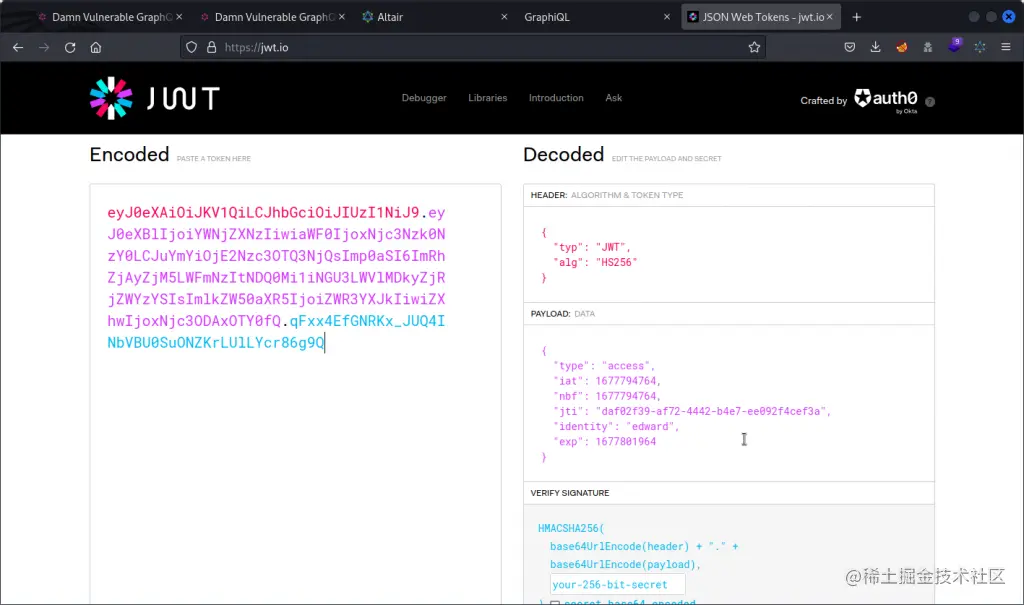Click the "type": "access" payload line

tap(604, 366)
